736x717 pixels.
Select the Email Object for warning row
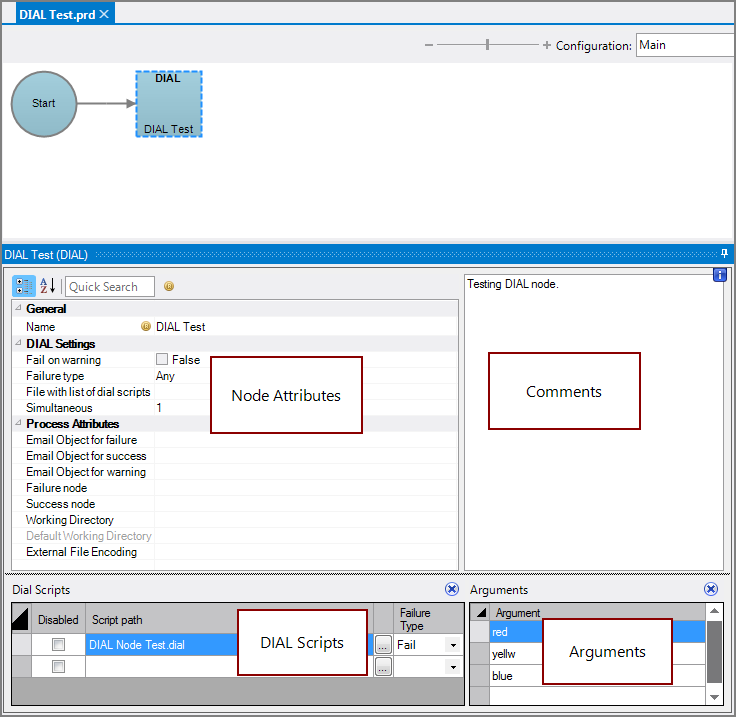(235, 472)
